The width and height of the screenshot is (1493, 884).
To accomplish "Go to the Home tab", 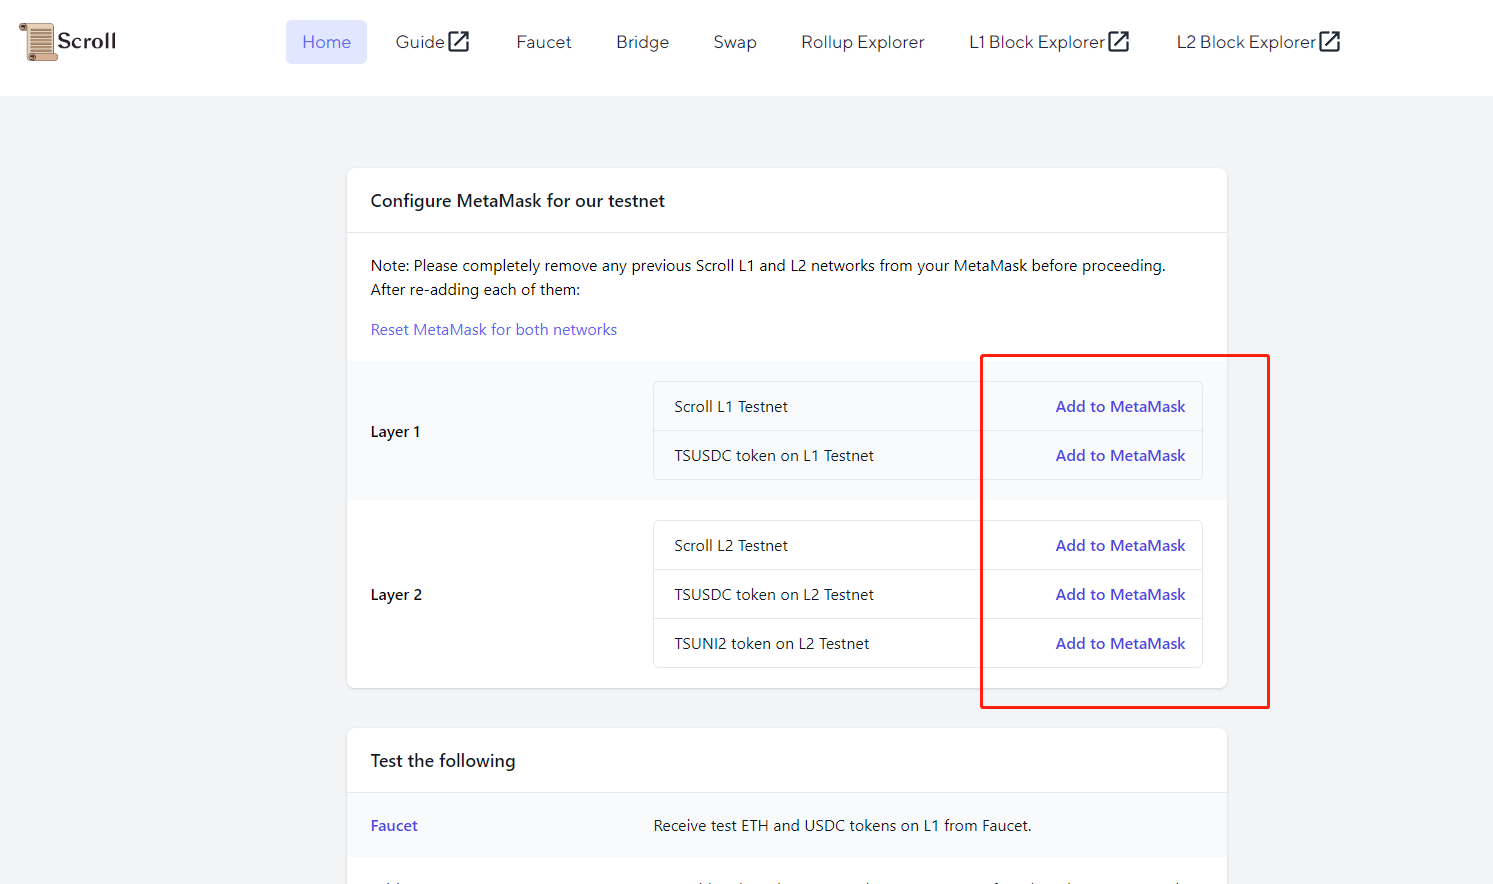I will click(x=326, y=42).
